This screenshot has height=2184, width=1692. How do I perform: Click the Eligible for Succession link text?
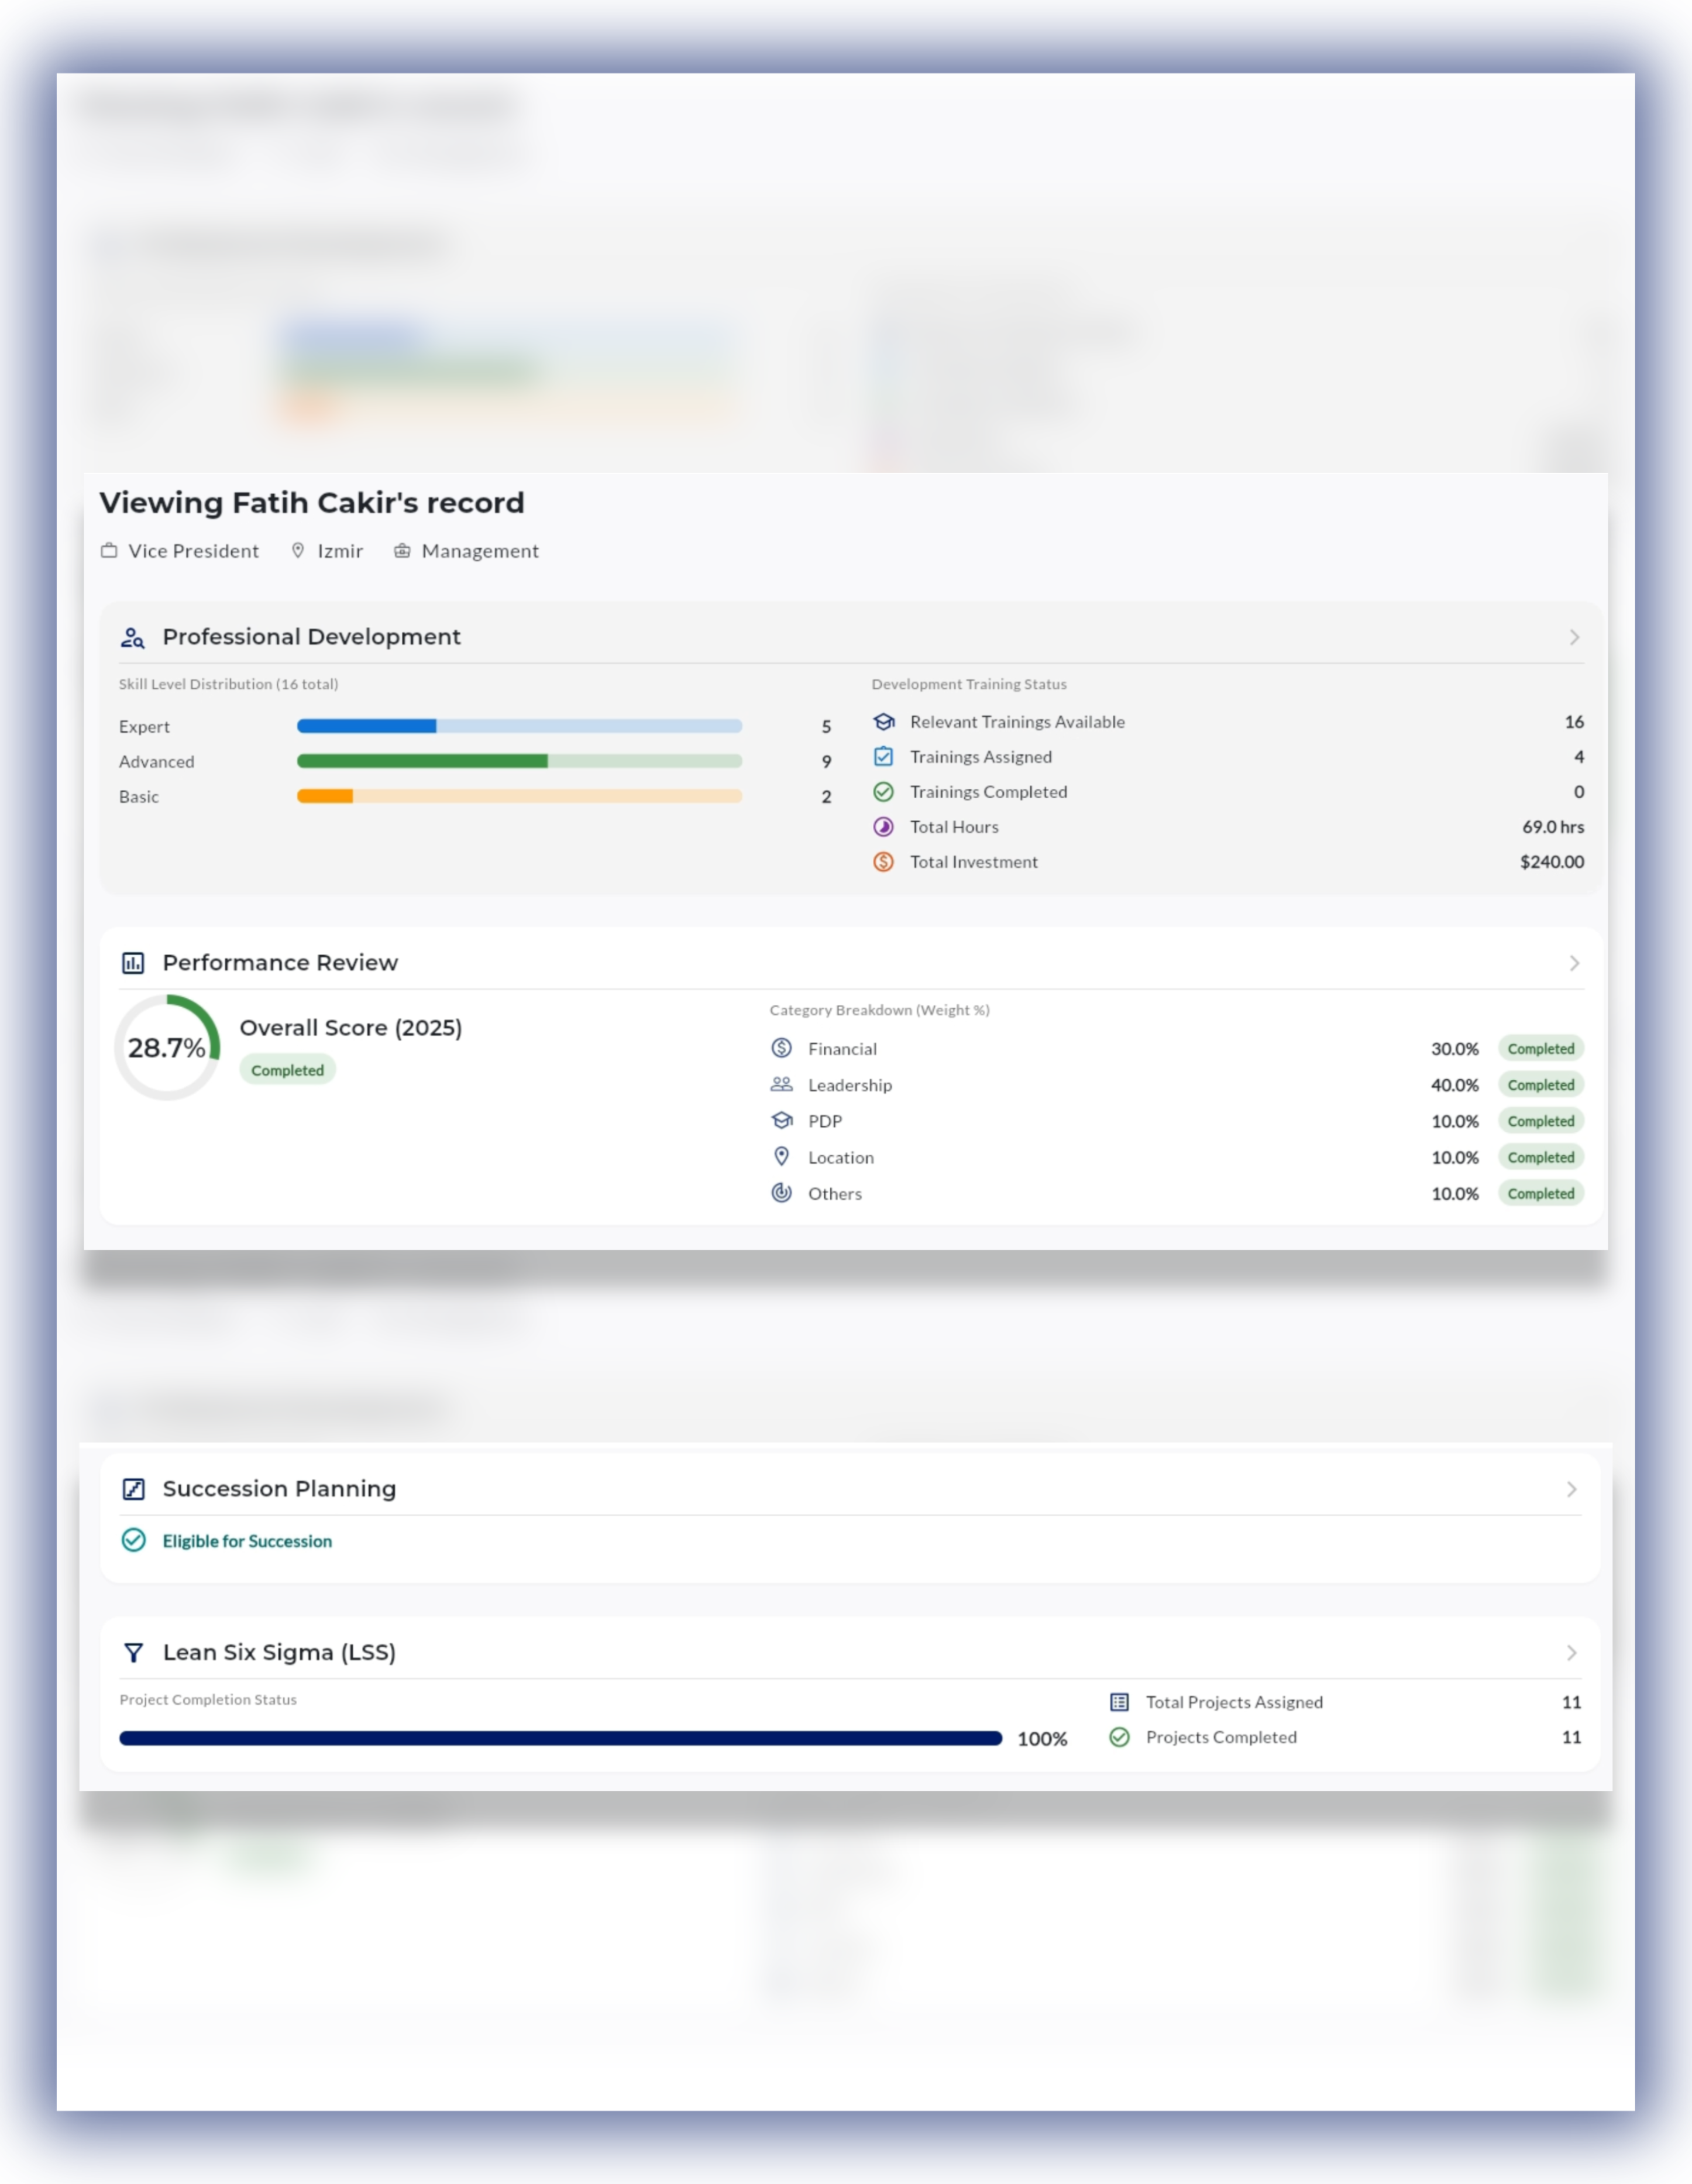(247, 1541)
